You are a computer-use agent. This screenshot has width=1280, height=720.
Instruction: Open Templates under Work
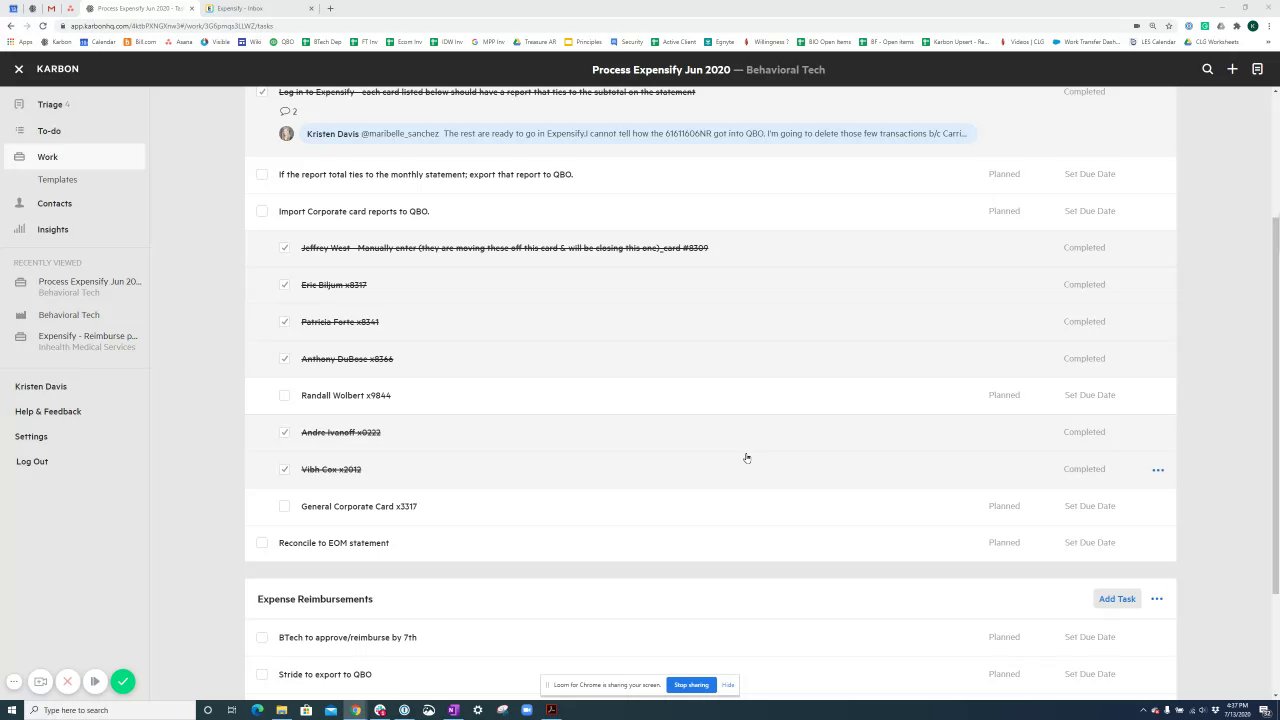(x=57, y=179)
